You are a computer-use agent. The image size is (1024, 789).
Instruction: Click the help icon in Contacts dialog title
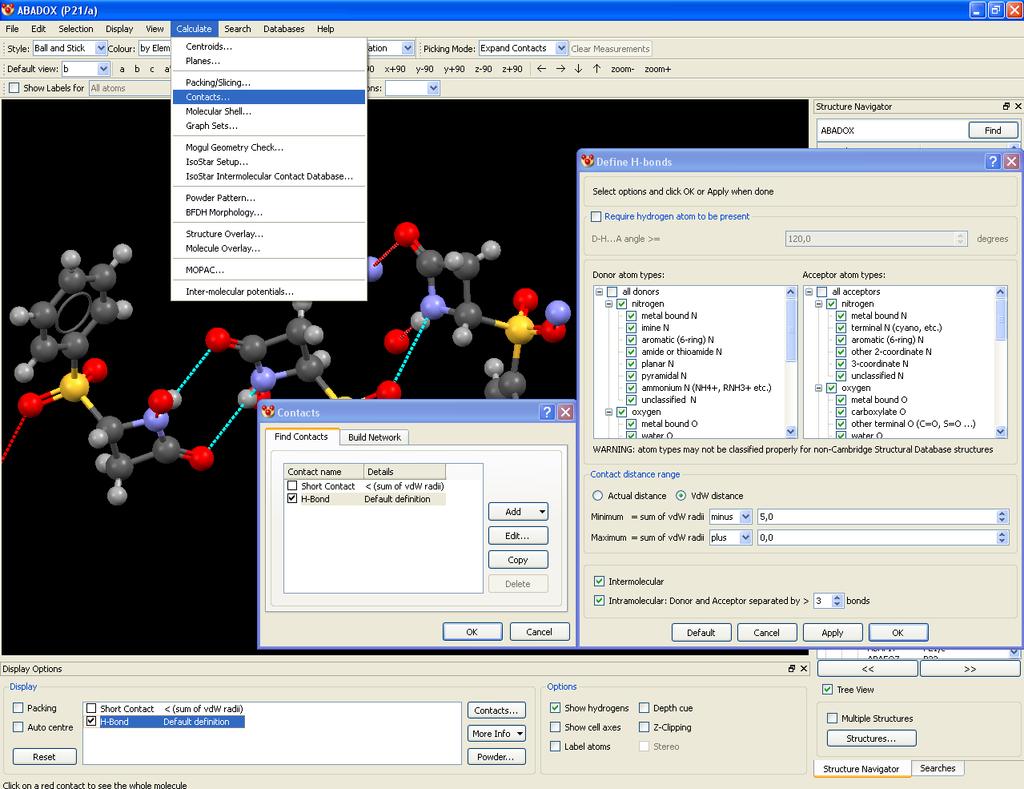(x=547, y=412)
